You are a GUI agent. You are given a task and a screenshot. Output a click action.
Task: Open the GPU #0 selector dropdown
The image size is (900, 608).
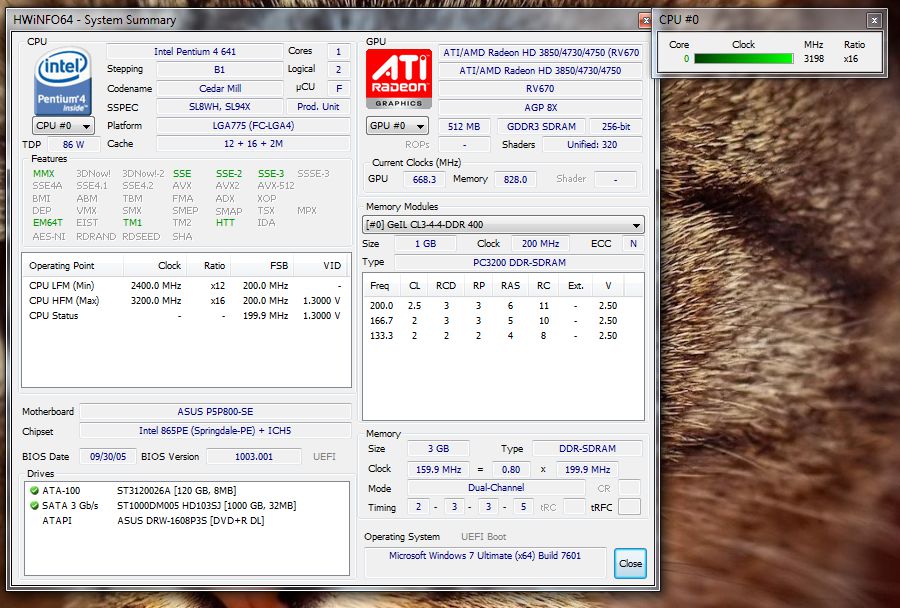coord(397,125)
